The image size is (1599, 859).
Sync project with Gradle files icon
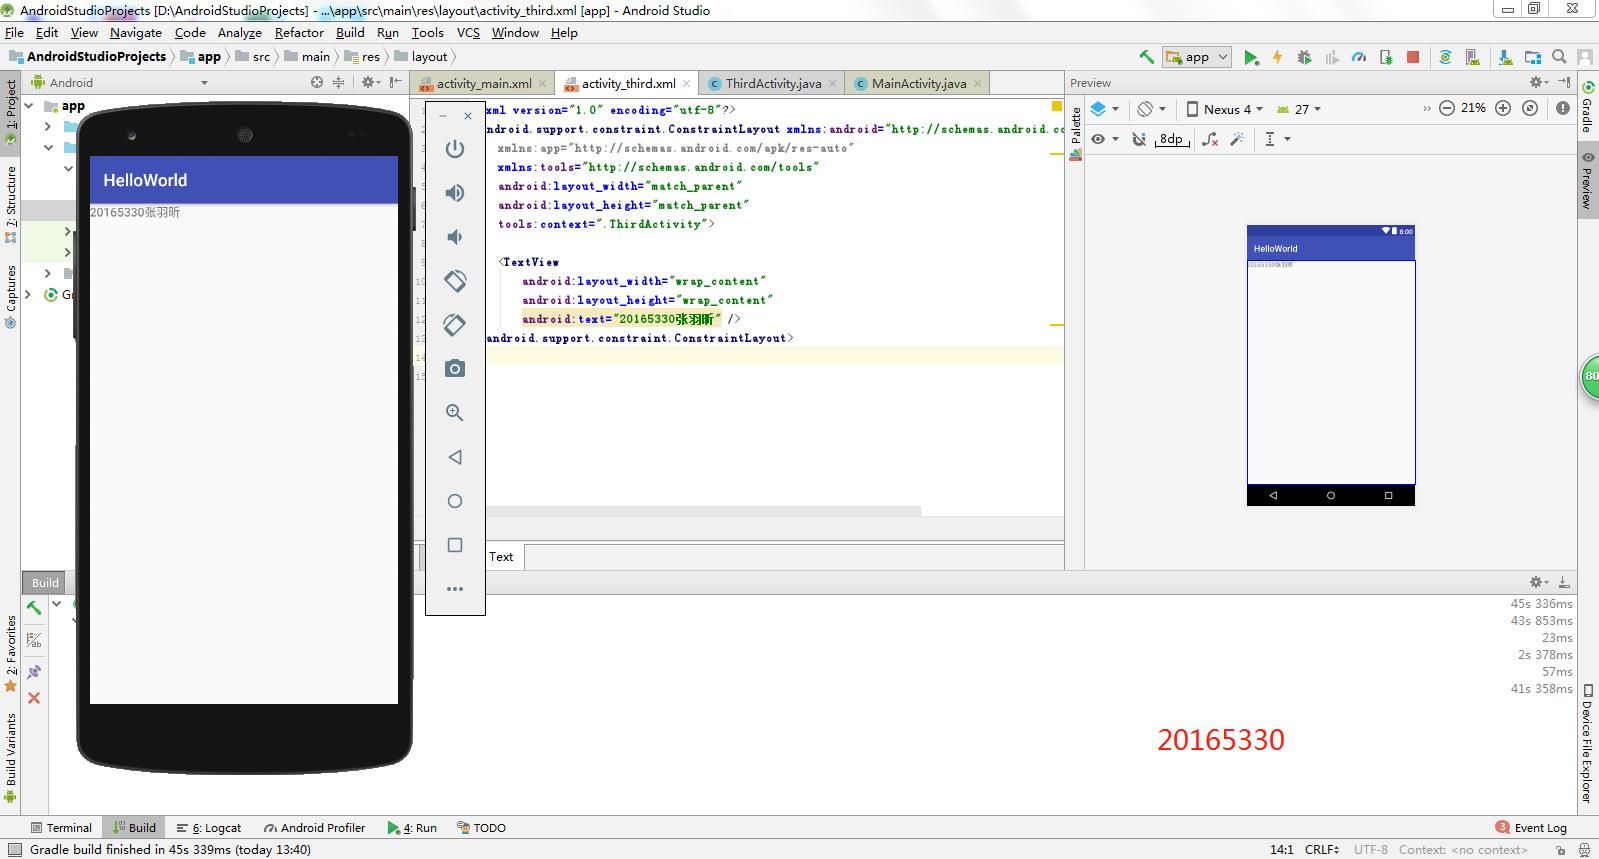click(x=1445, y=57)
